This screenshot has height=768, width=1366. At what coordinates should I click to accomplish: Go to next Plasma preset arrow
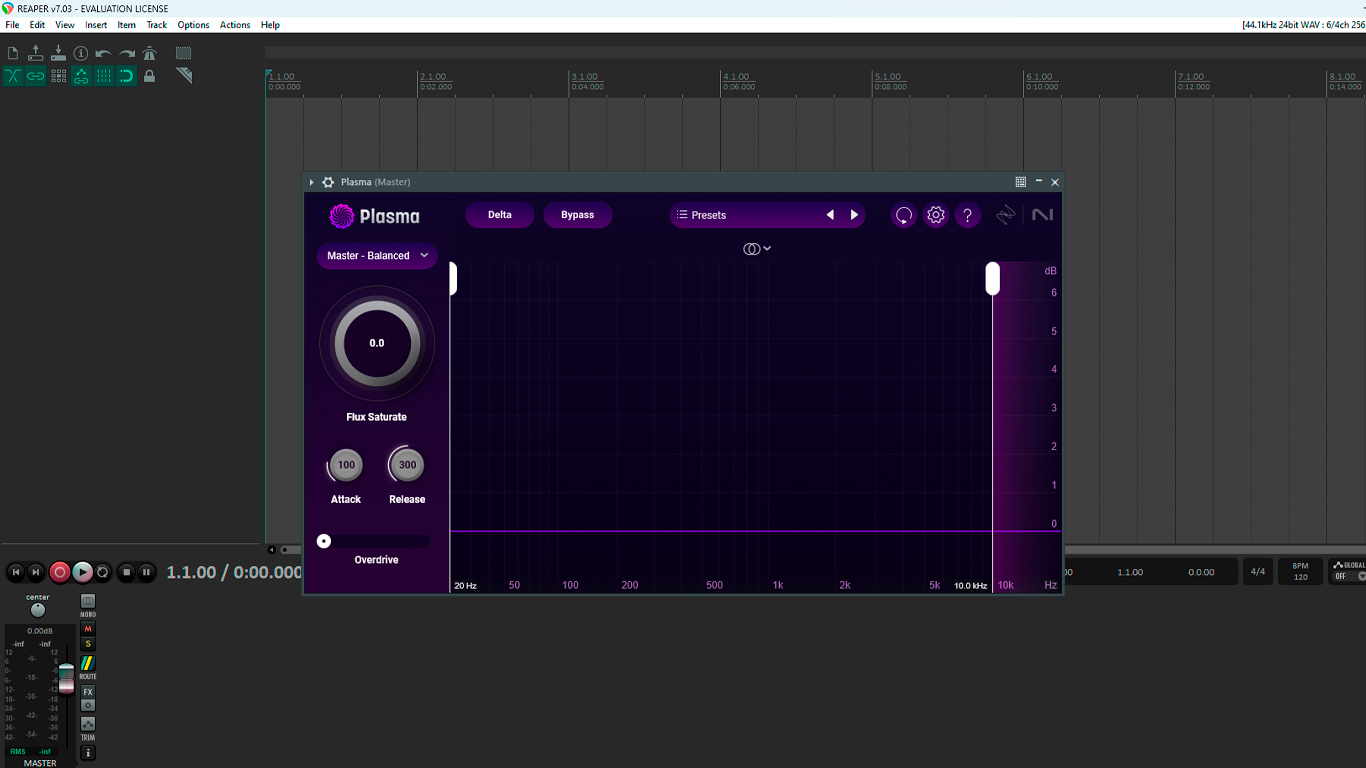[x=854, y=215]
